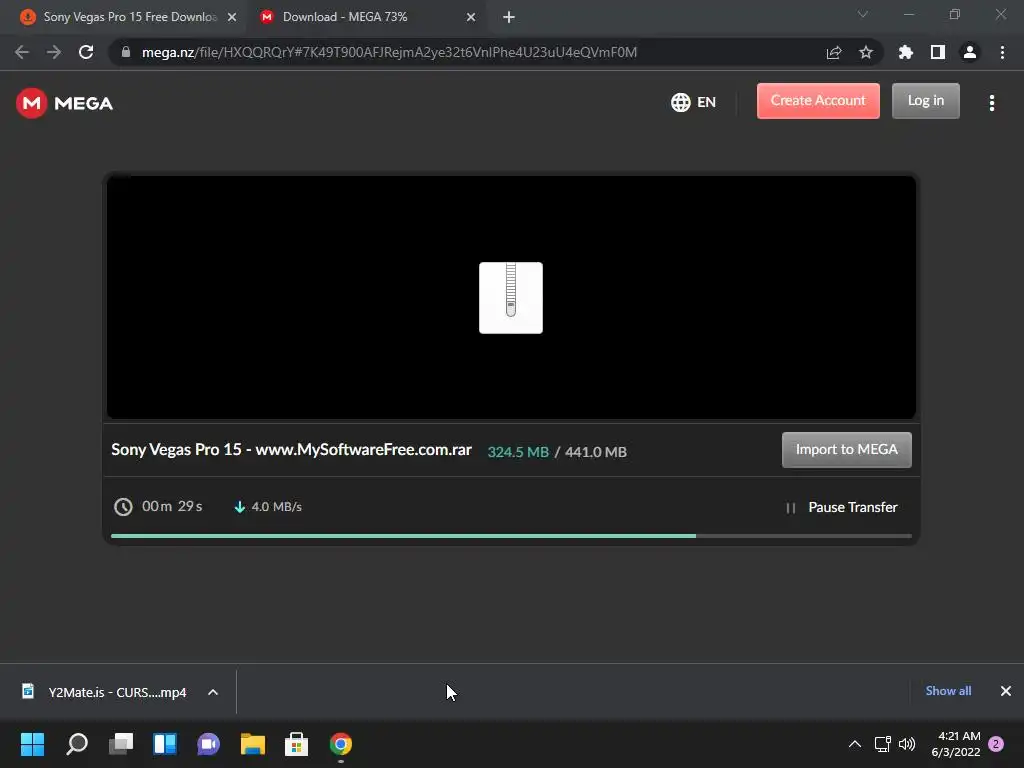Click the address bar URL
Screen dimensions: 1024x768
389,52
